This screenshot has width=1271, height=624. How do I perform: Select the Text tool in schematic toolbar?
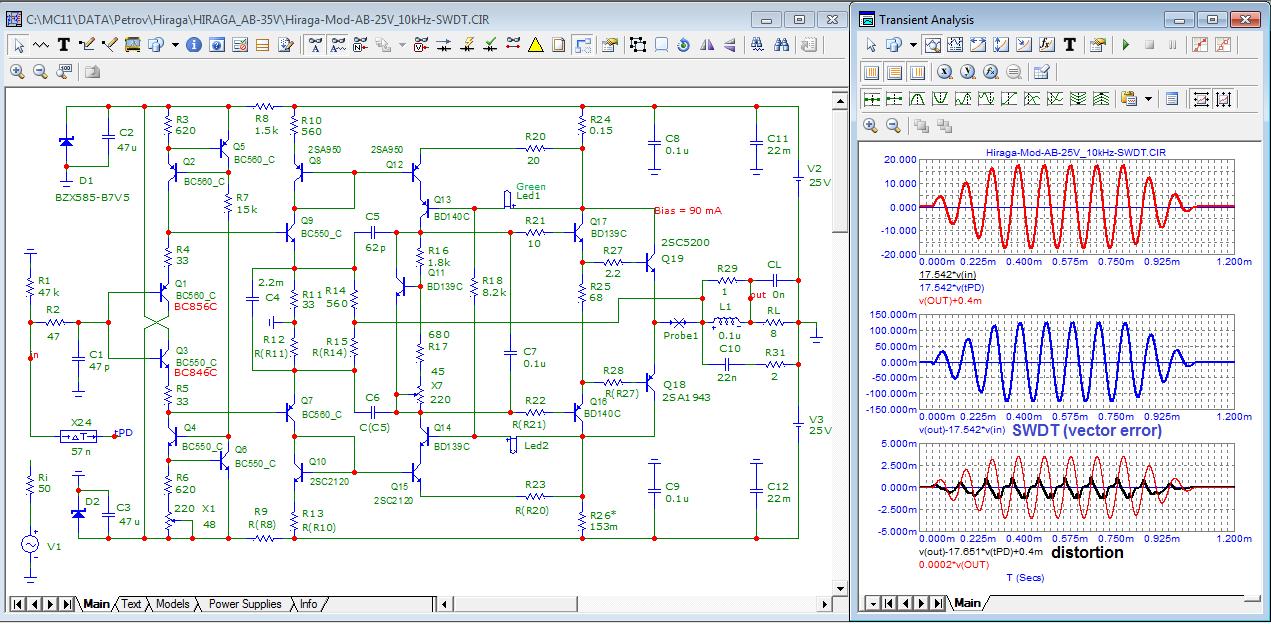pos(64,45)
